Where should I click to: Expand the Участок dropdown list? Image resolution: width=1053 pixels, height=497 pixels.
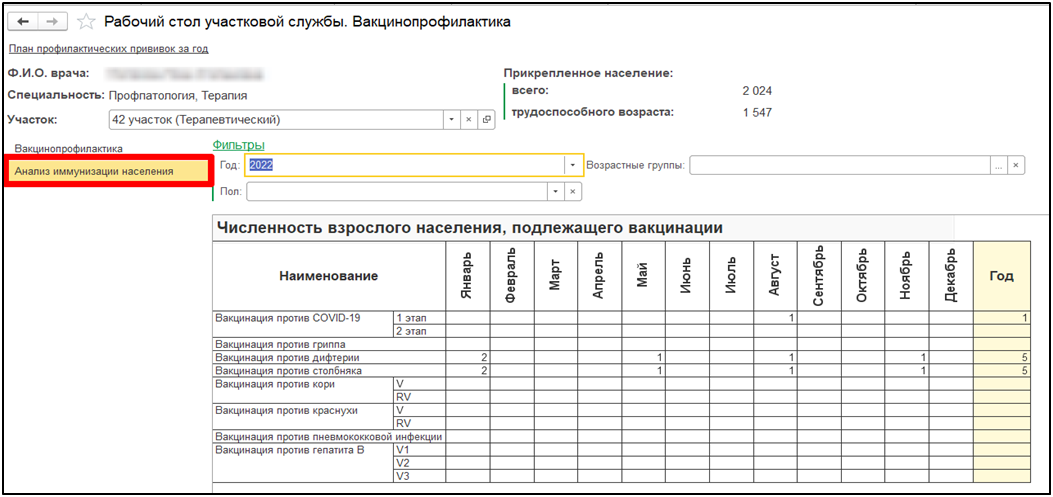(x=449, y=120)
